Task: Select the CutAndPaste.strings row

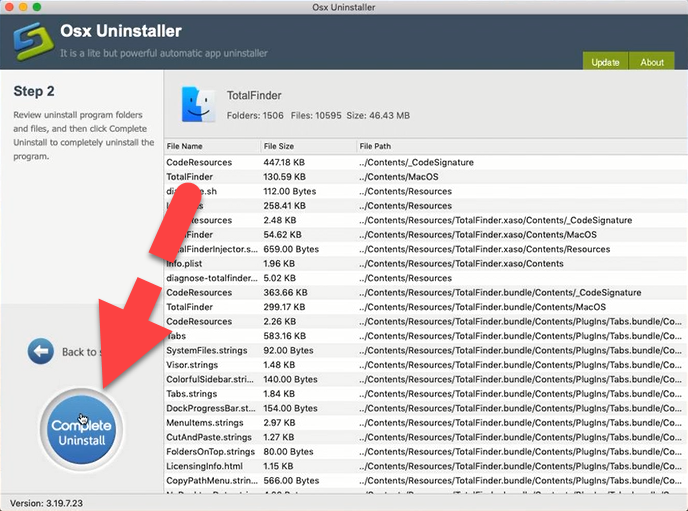Action: (x=426, y=437)
